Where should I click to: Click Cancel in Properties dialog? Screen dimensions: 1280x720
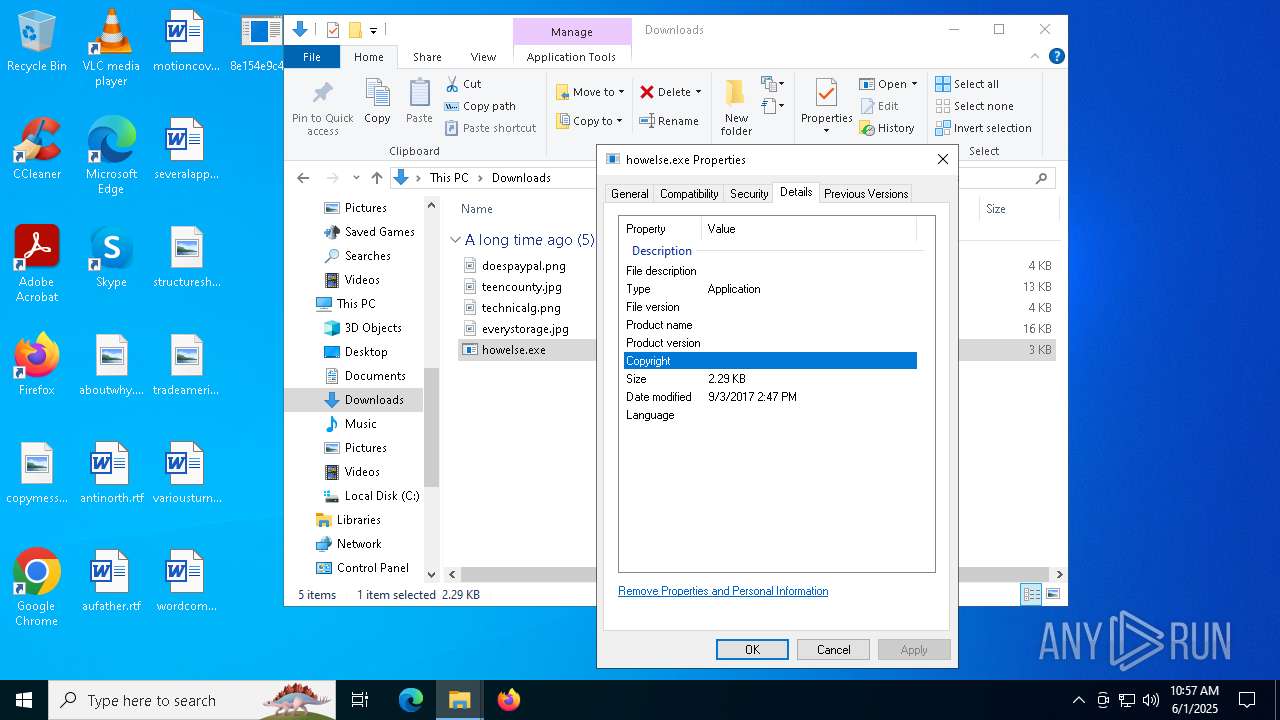click(x=833, y=649)
